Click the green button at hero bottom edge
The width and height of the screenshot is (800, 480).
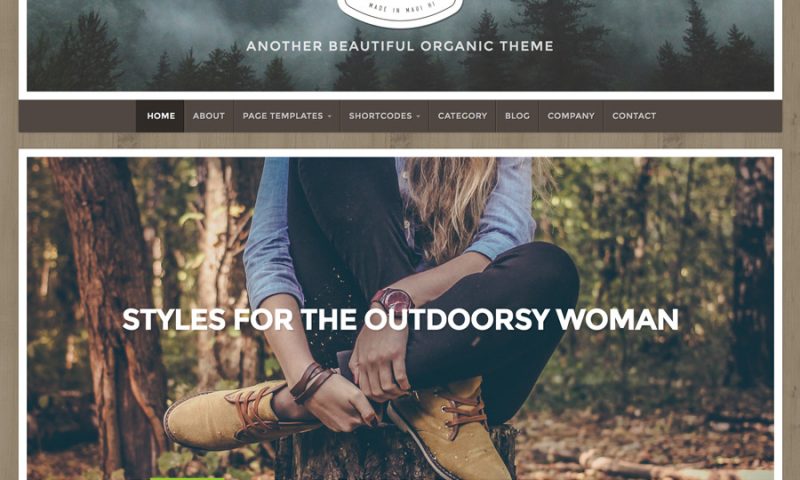(x=187, y=478)
